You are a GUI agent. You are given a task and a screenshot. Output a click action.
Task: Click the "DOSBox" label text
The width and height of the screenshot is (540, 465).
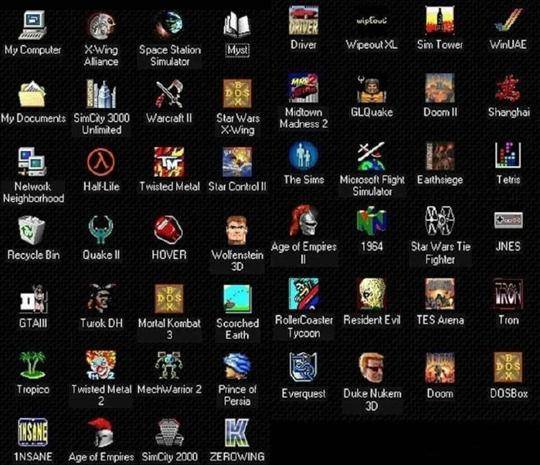(509, 393)
